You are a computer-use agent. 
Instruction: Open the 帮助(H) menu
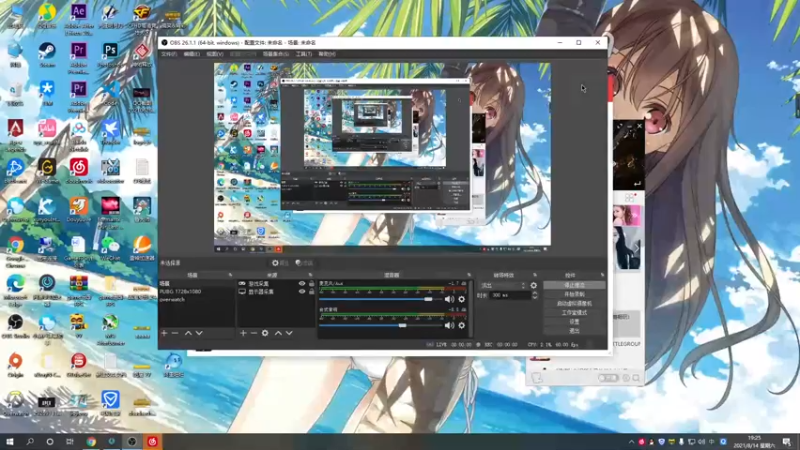click(x=327, y=54)
